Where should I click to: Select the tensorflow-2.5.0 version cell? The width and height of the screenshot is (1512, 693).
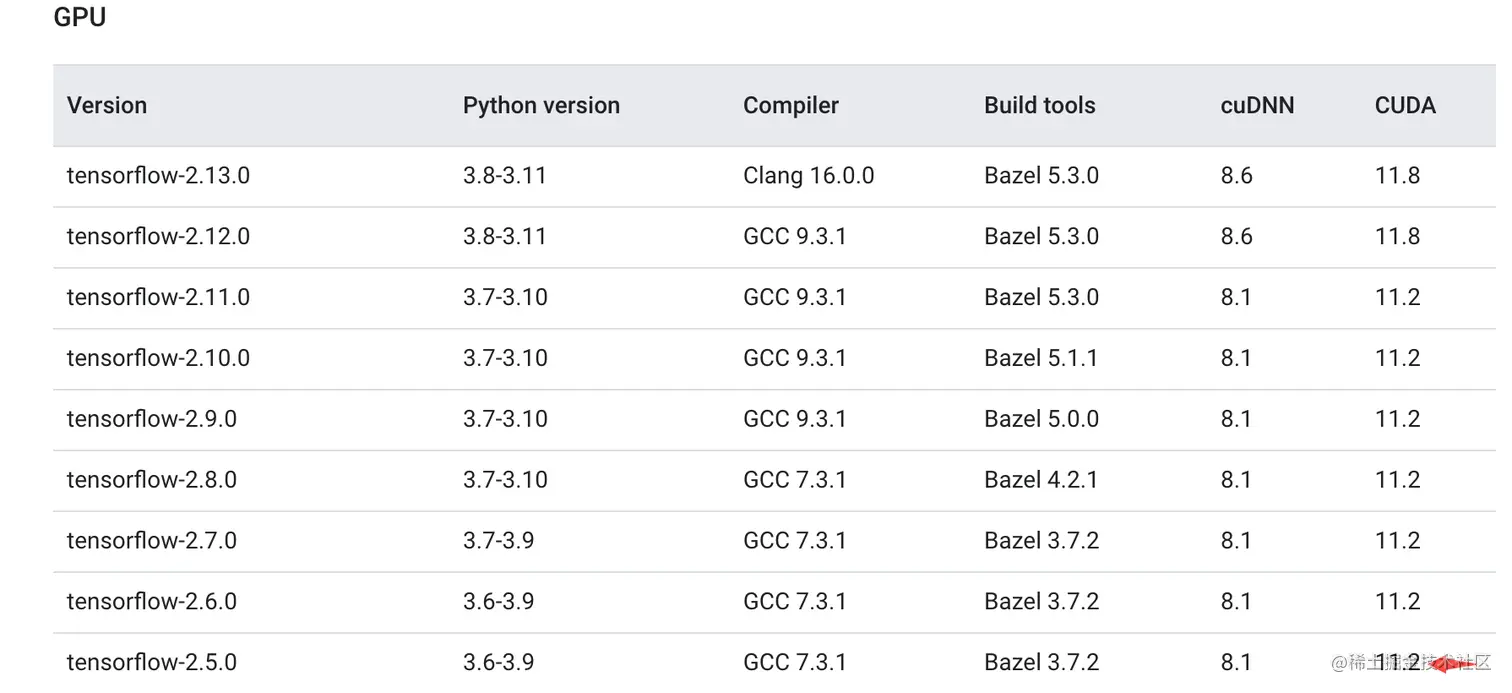[x=152, y=662]
